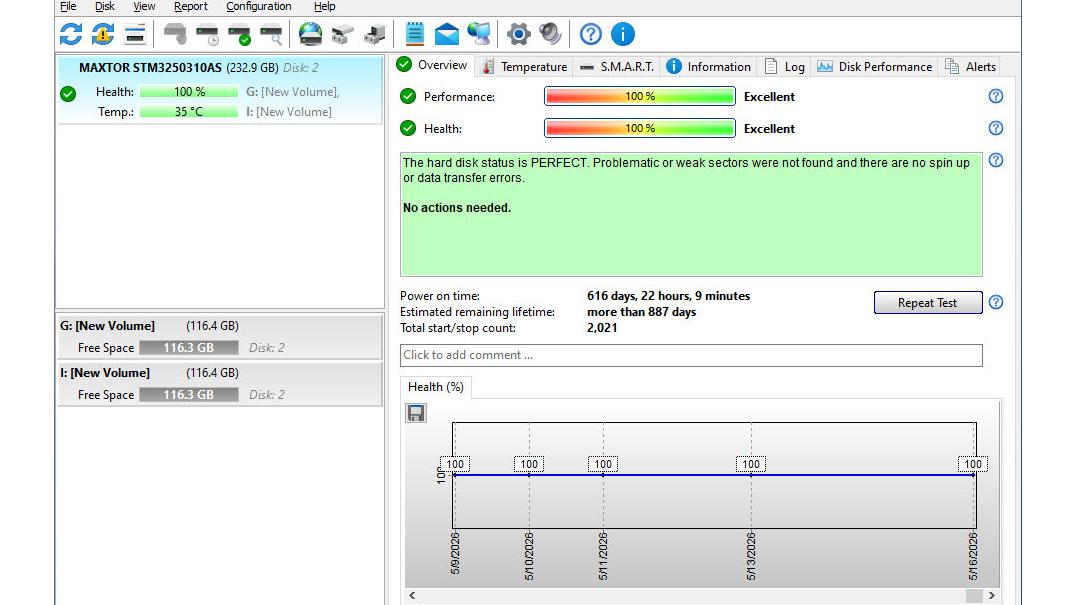The height and width of the screenshot is (605, 1076).
Task: Open the Report menu
Action: tap(190, 7)
